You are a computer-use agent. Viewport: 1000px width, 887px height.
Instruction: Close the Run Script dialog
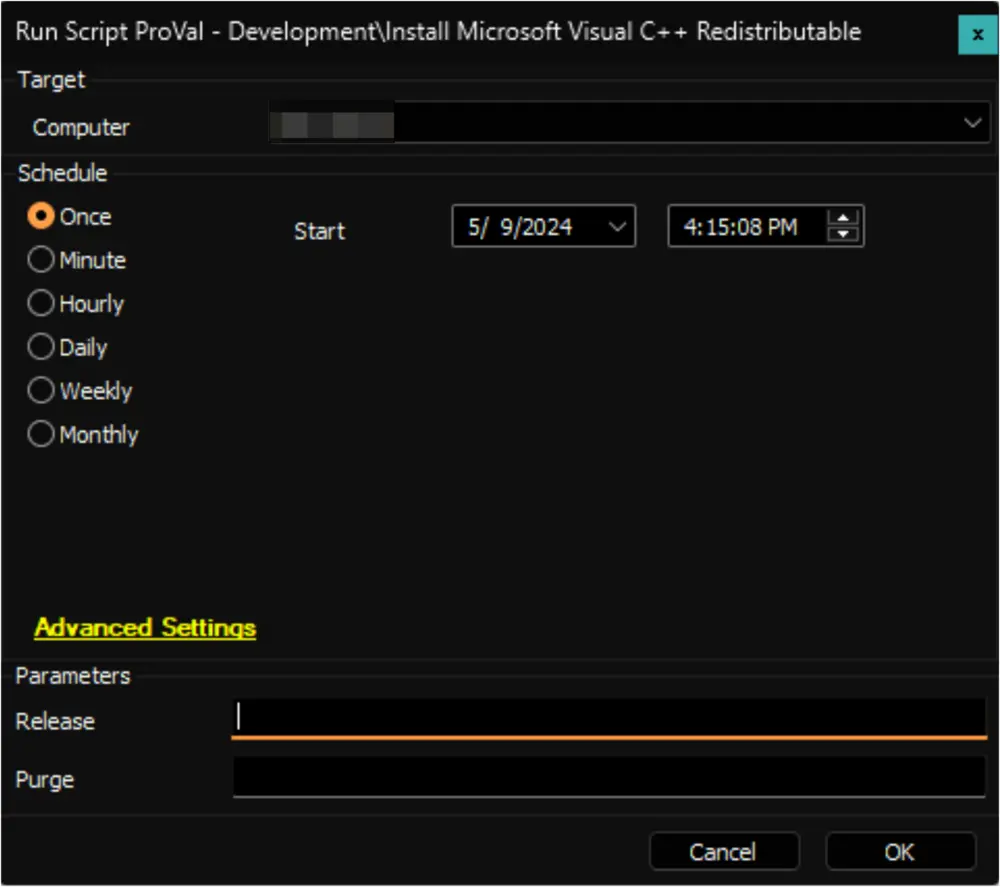[x=977, y=34]
